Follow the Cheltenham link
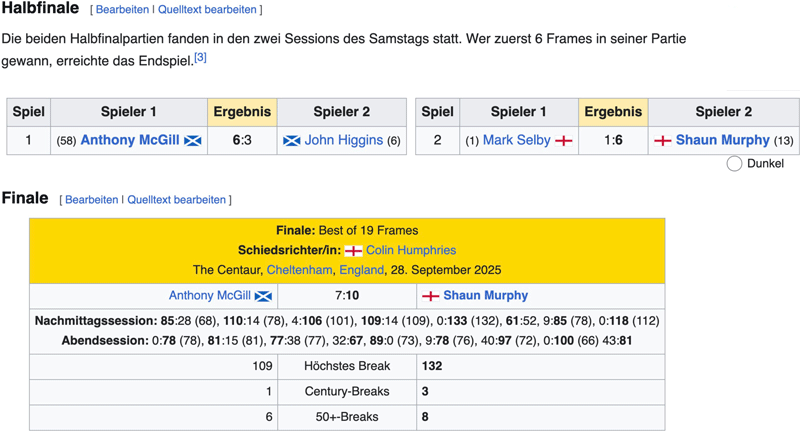The width and height of the screenshot is (800, 432). [x=302, y=270]
